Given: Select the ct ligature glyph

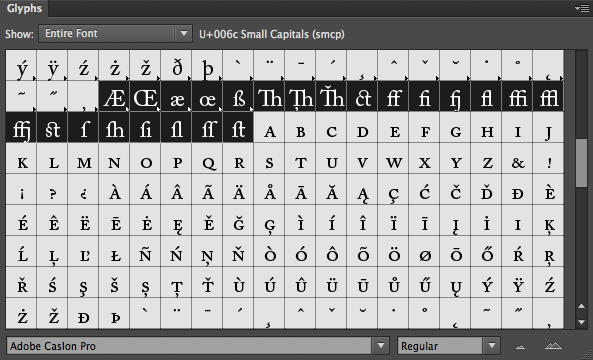Looking at the screenshot, I should pyautogui.click(x=362, y=96).
